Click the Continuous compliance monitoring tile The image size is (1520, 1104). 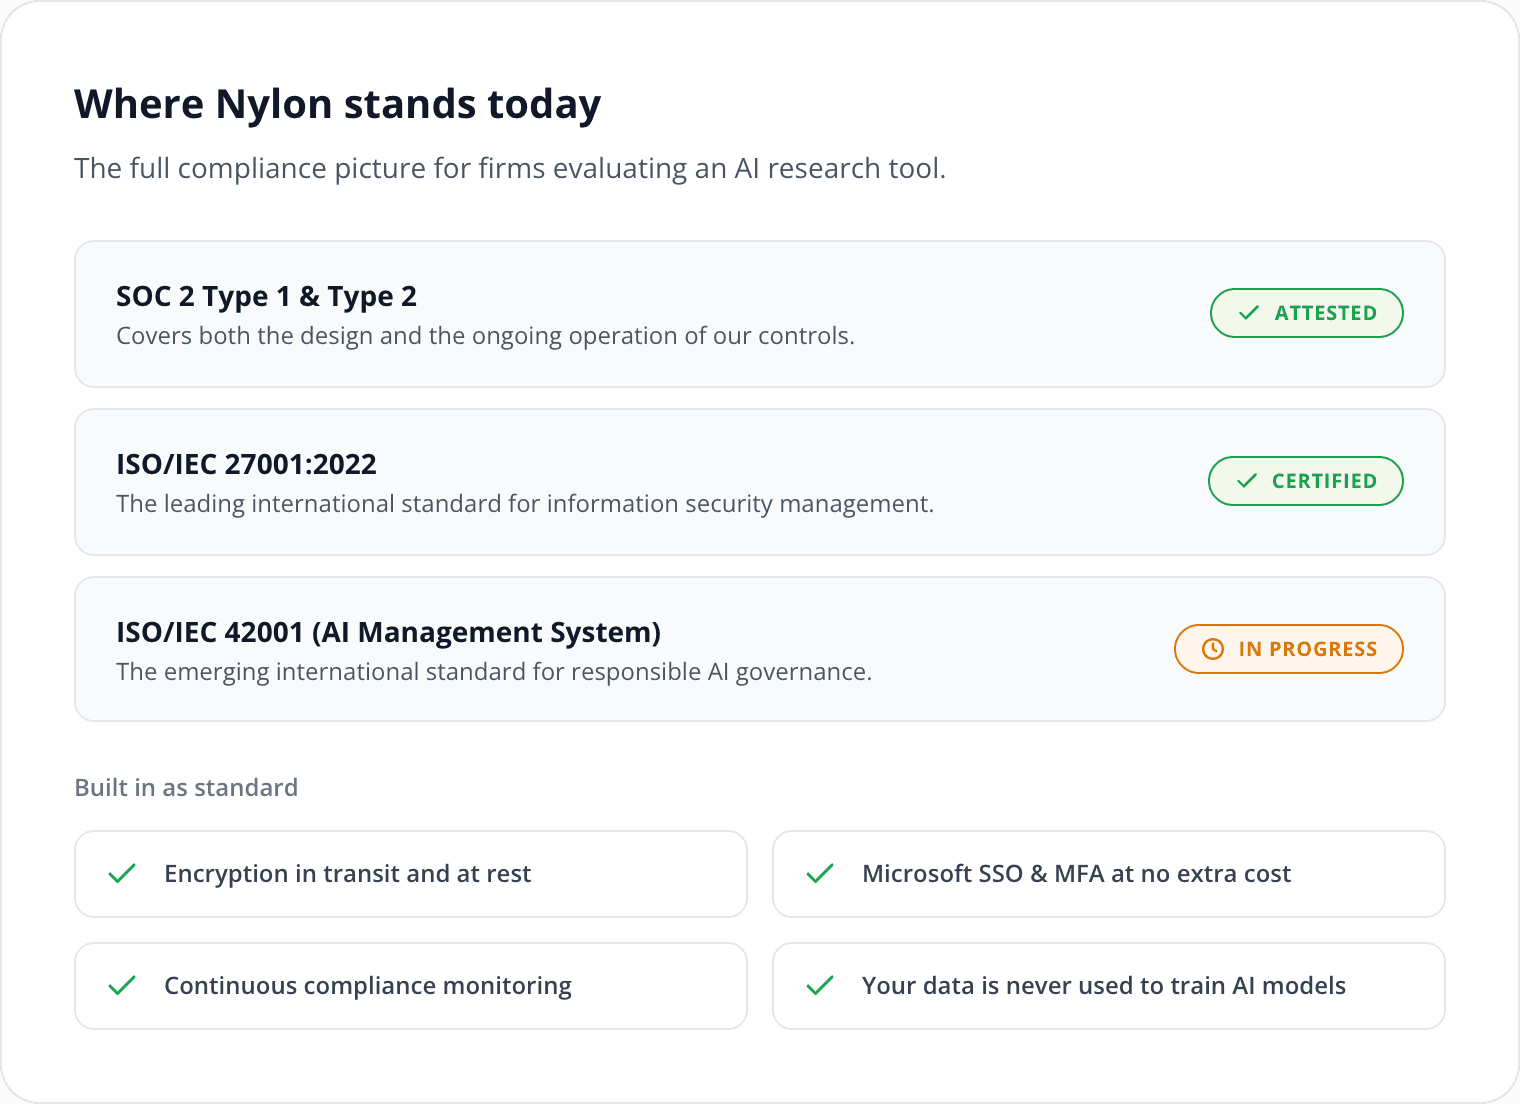(411, 986)
